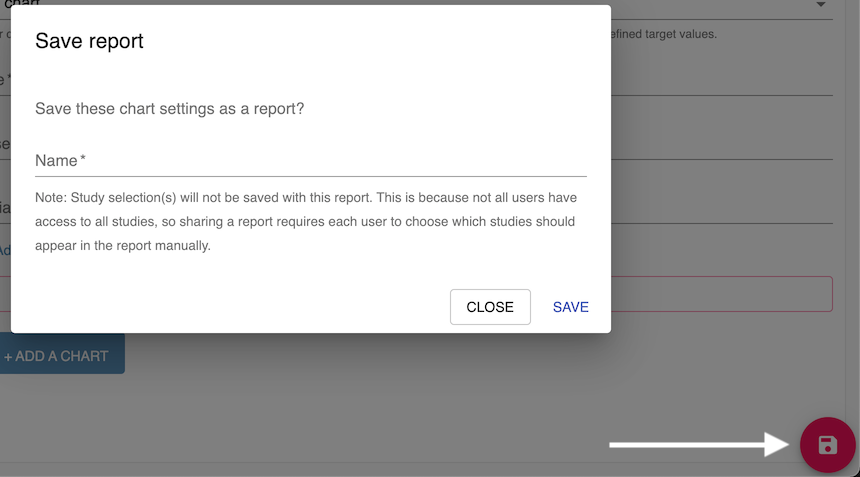Click the CLOSE button in the dialog
The height and width of the screenshot is (477, 860).
pos(490,307)
